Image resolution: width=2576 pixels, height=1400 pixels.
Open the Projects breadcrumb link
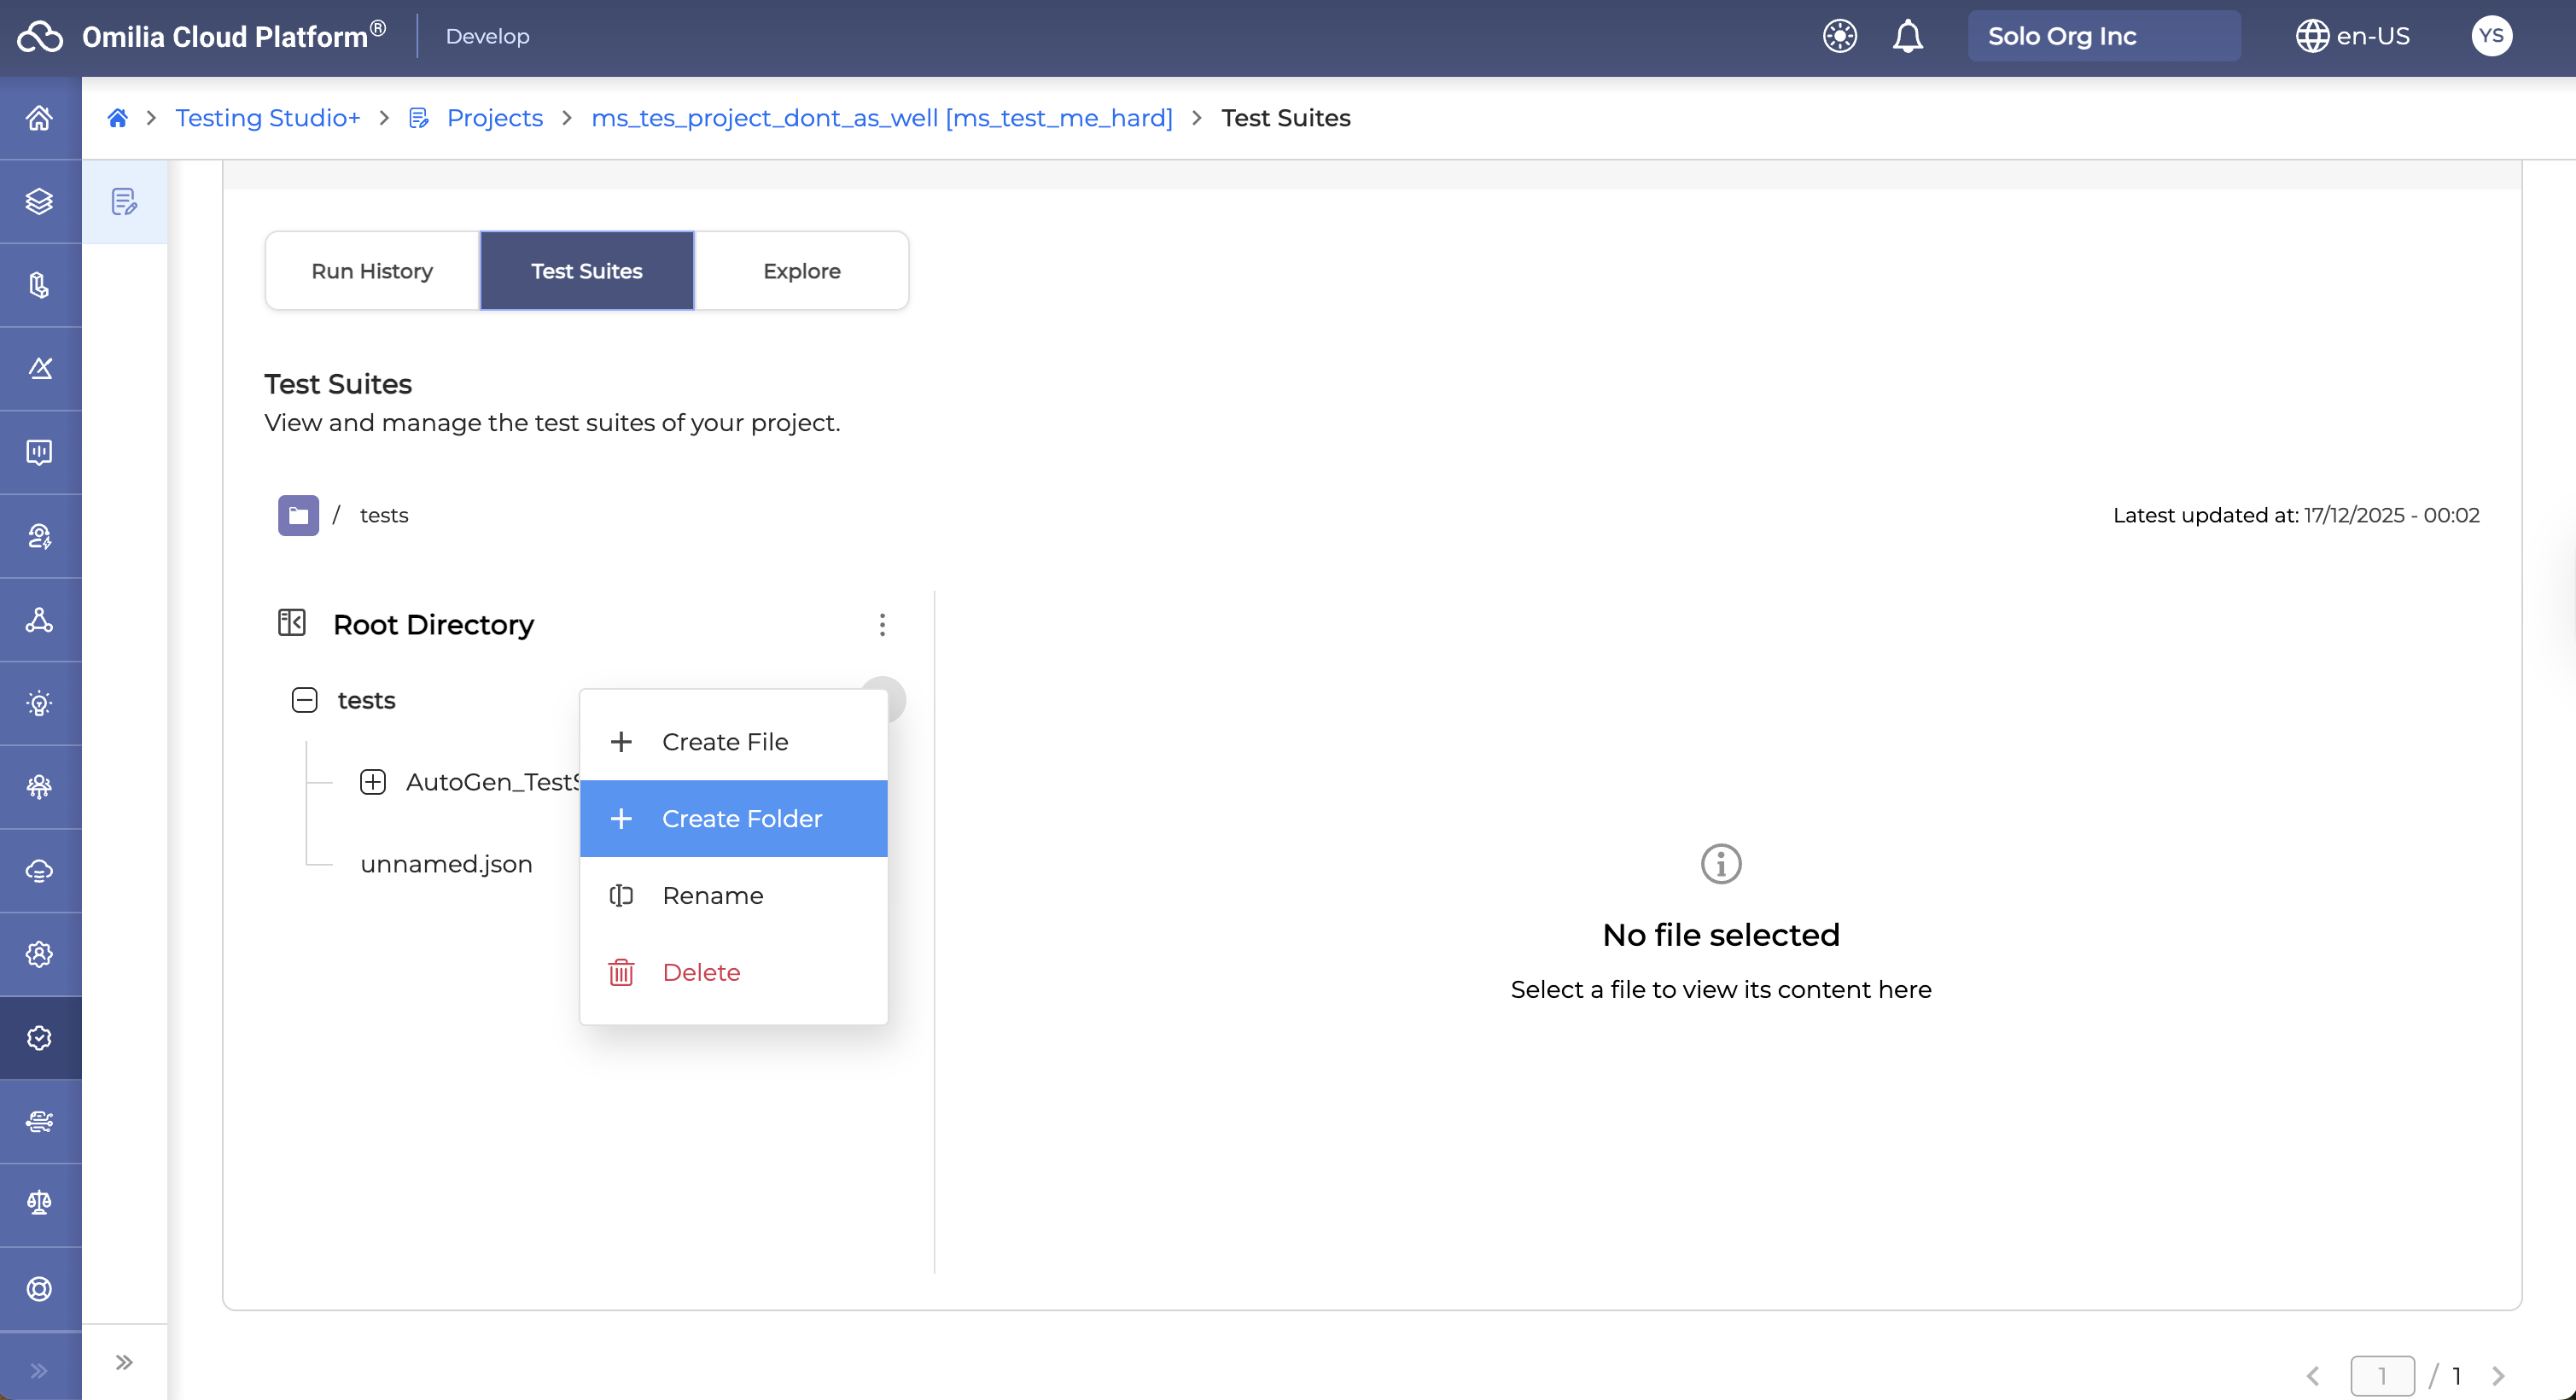click(495, 117)
